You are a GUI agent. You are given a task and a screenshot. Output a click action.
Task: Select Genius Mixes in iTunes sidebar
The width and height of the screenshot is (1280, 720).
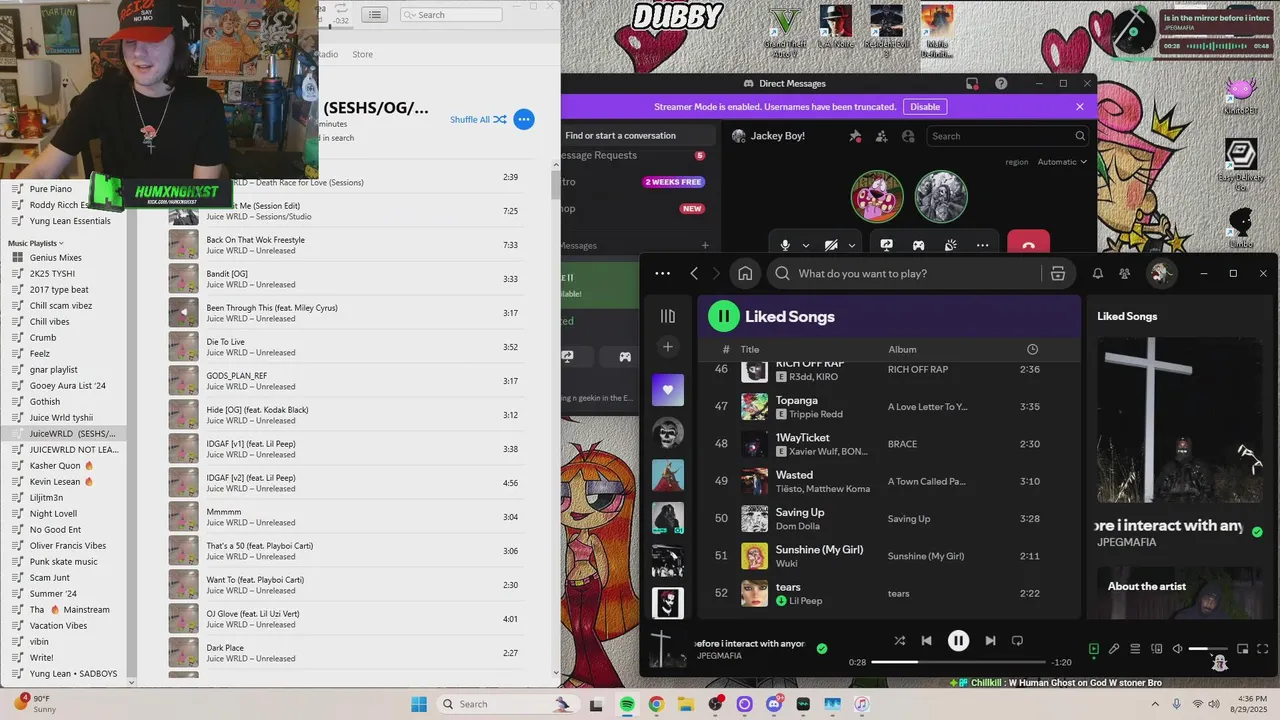coord(55,257)
